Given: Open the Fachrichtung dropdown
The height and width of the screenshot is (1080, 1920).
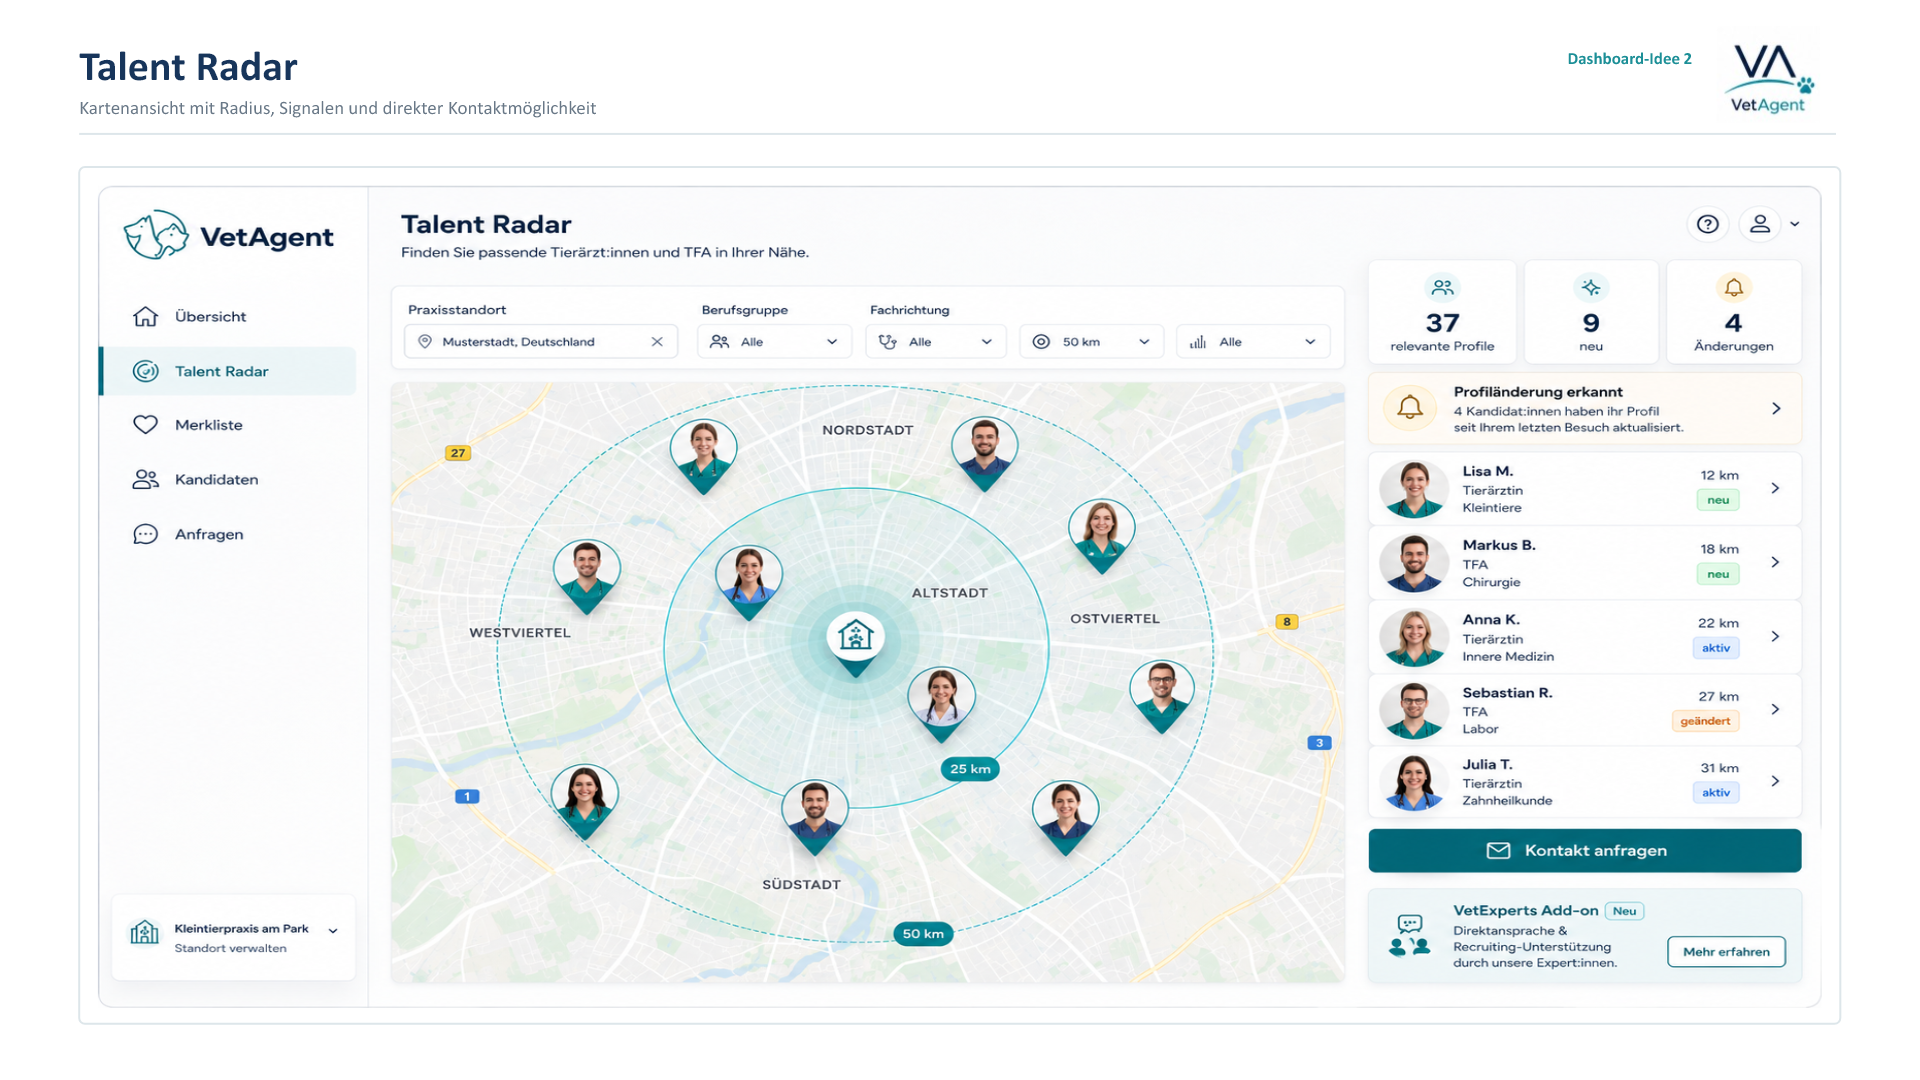Looking at the screenshot, I should [935, 342].
